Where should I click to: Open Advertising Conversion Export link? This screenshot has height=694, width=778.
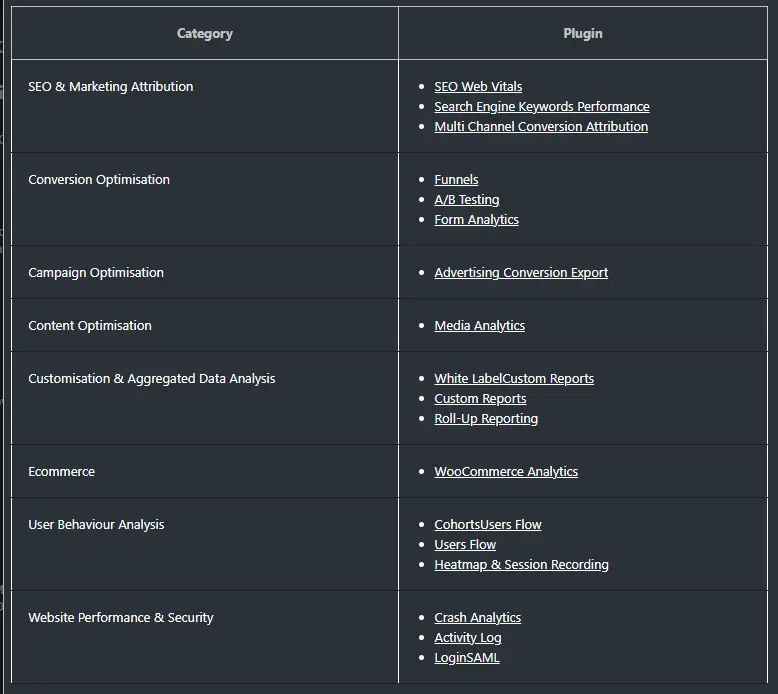pos(521,272)
